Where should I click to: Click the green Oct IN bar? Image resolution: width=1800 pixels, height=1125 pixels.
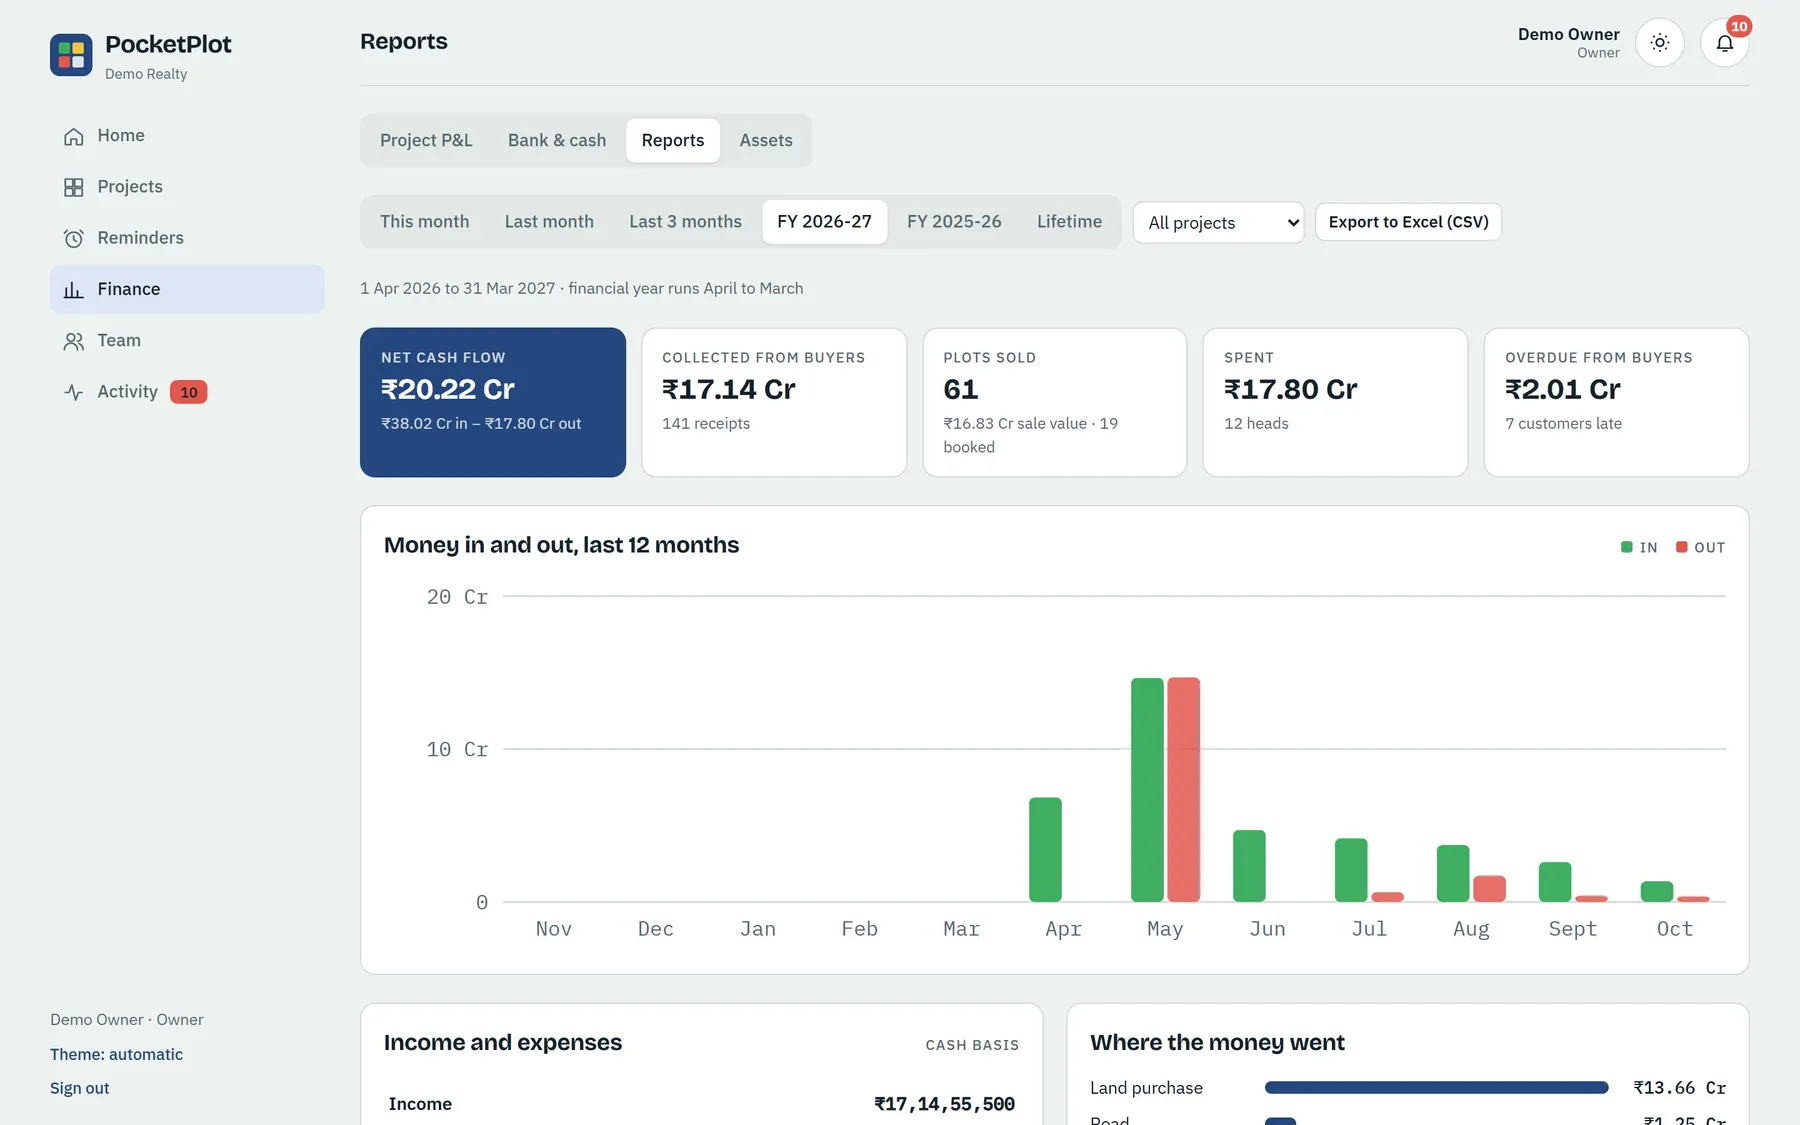click(x=1657, y=892)
